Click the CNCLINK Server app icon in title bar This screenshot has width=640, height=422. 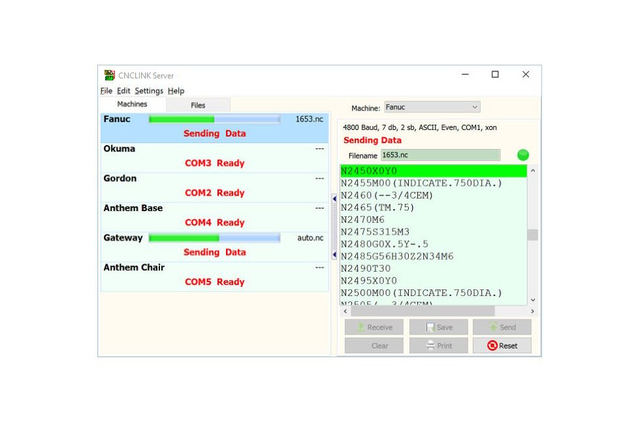tap(109, 75)
